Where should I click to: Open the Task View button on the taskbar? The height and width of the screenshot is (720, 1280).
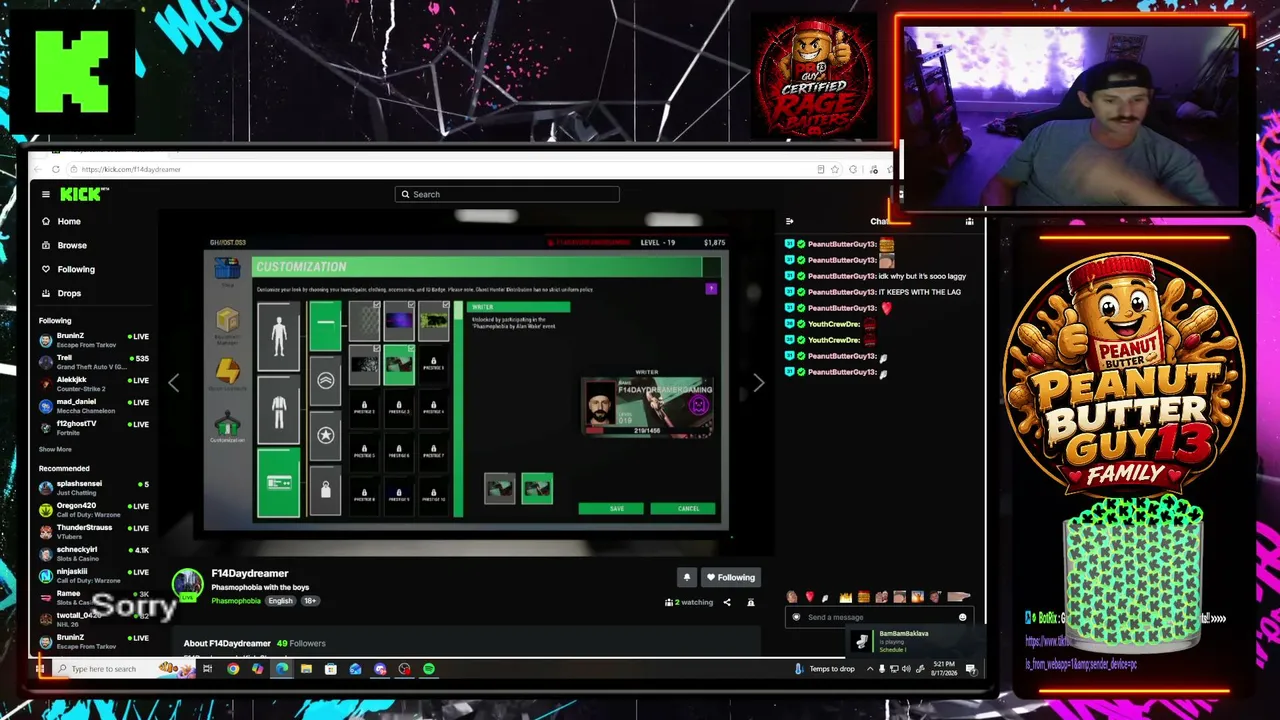click(208, 669)
